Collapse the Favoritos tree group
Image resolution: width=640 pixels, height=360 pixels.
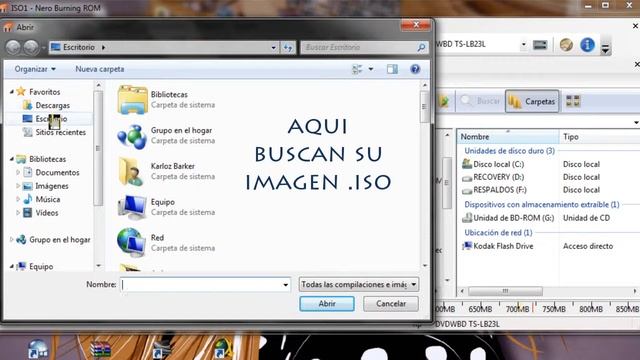pyautogui.click(x=12, y=92)
